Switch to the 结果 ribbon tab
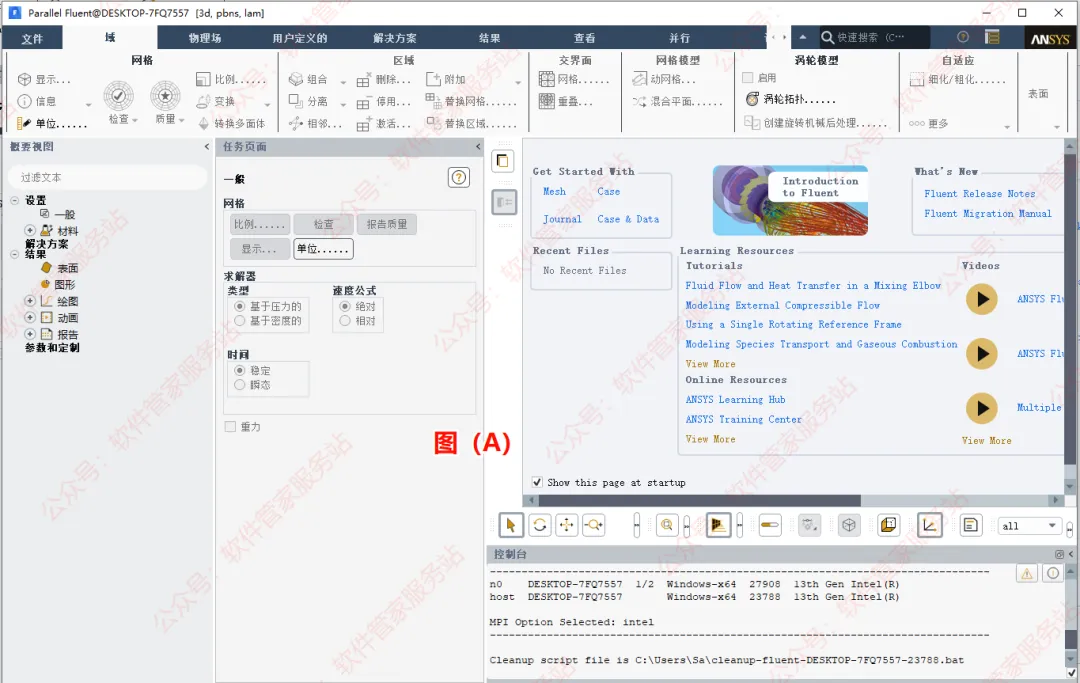 pos(490,38)
